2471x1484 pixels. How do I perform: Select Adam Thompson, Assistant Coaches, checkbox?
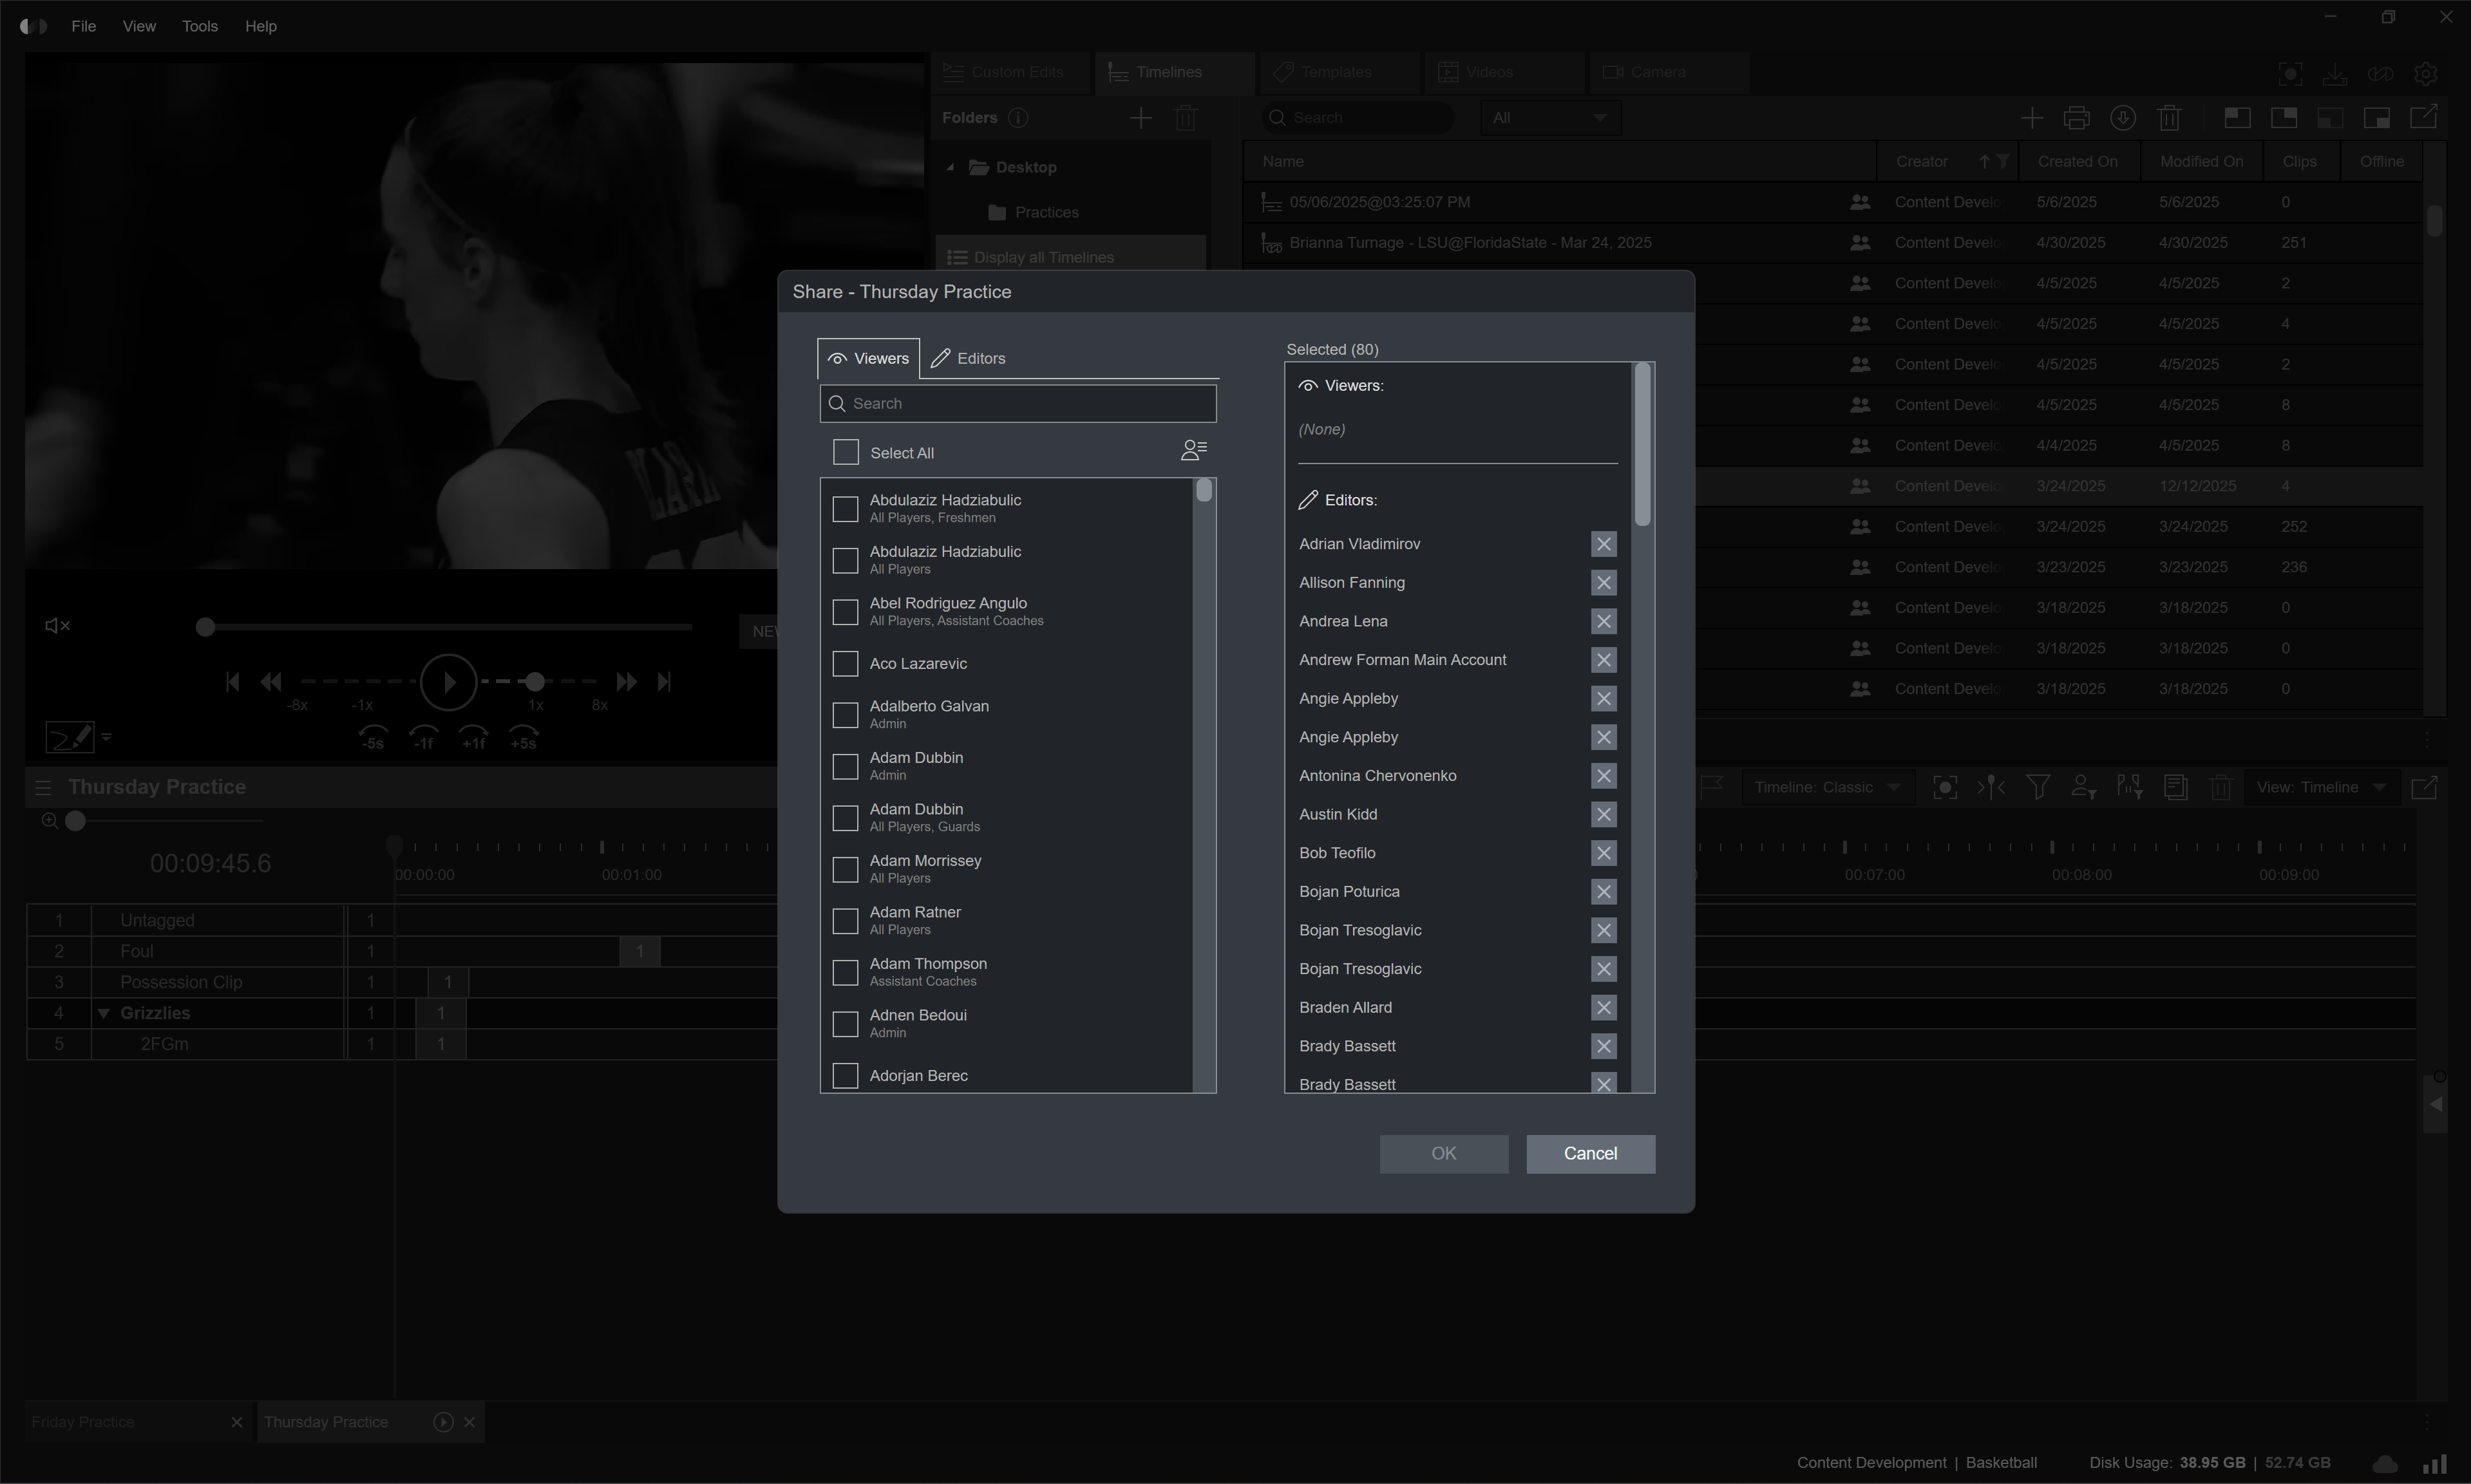(x=846, y=972)
